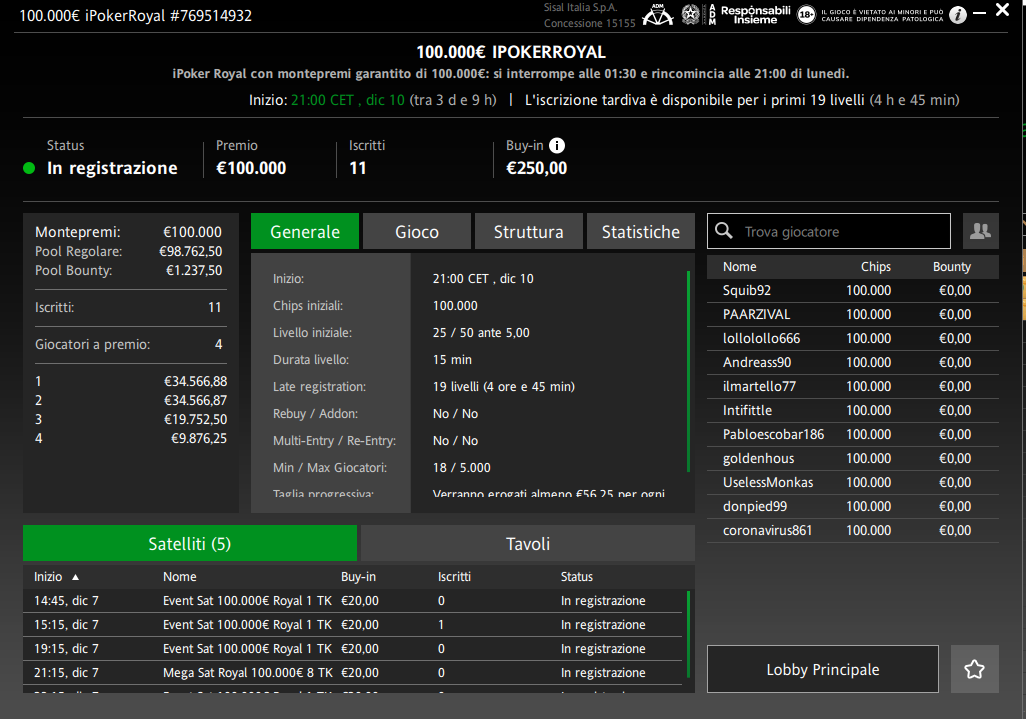The height and width of the screenshot is (719, 1026).
Task: Sort satellites by the Status column
Action: [x=576, y=577]
